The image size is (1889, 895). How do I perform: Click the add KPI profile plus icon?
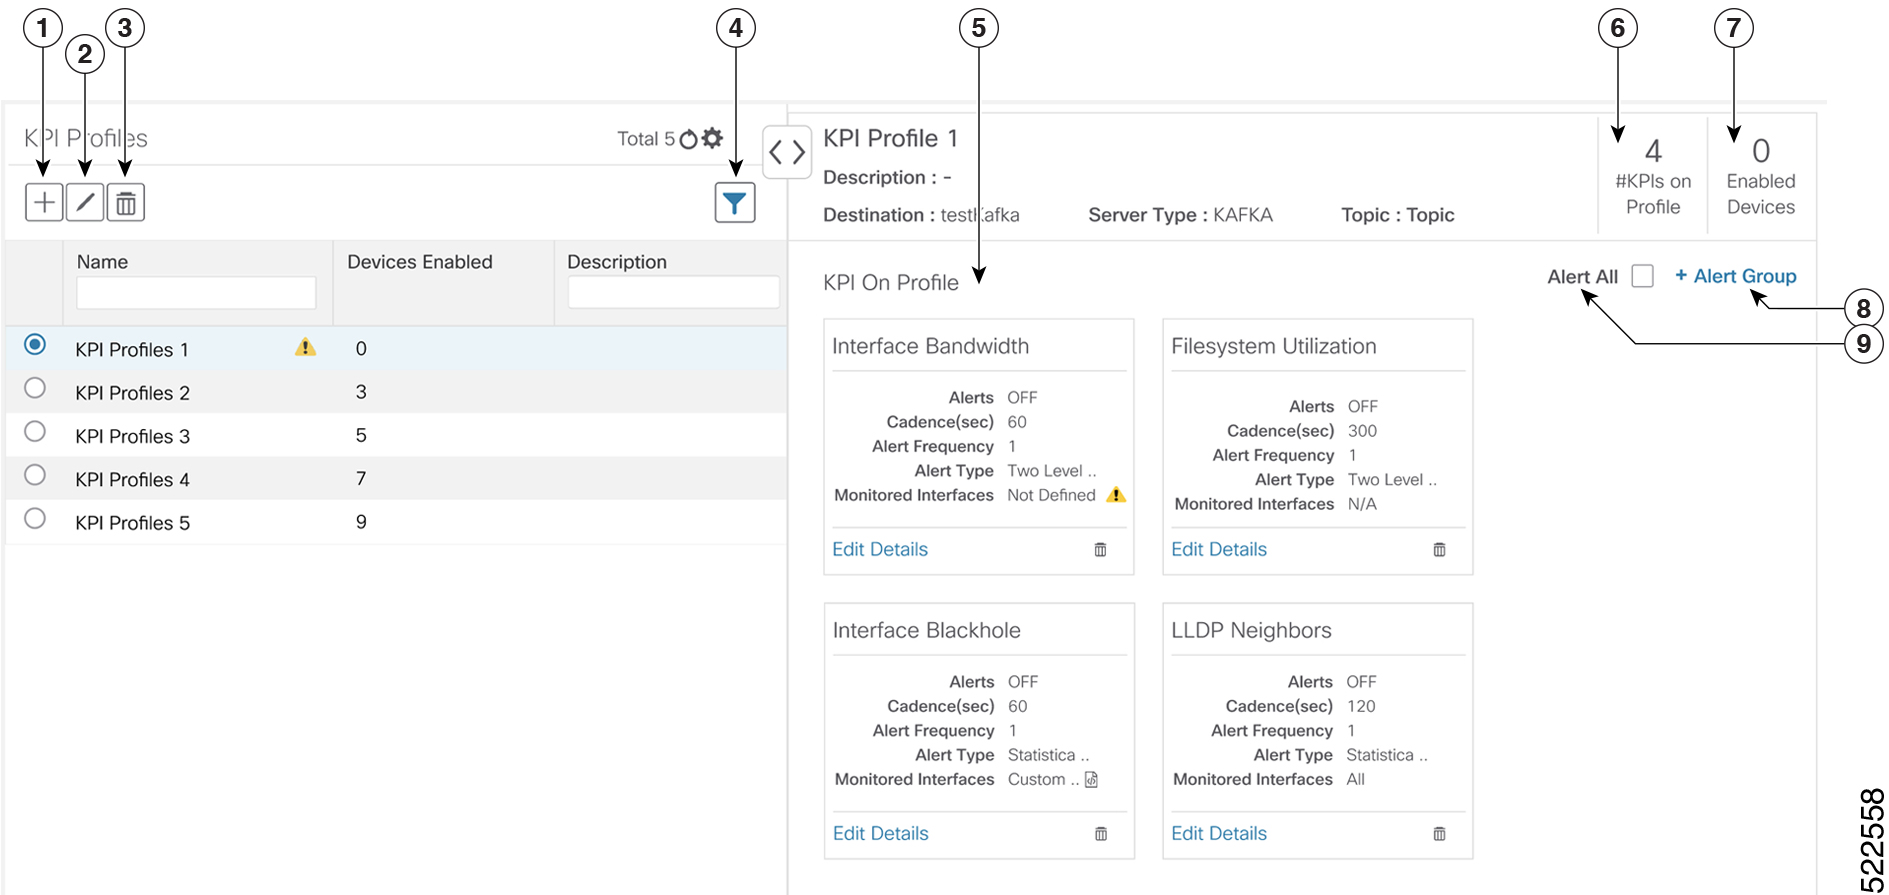click(x=44, y=203)
